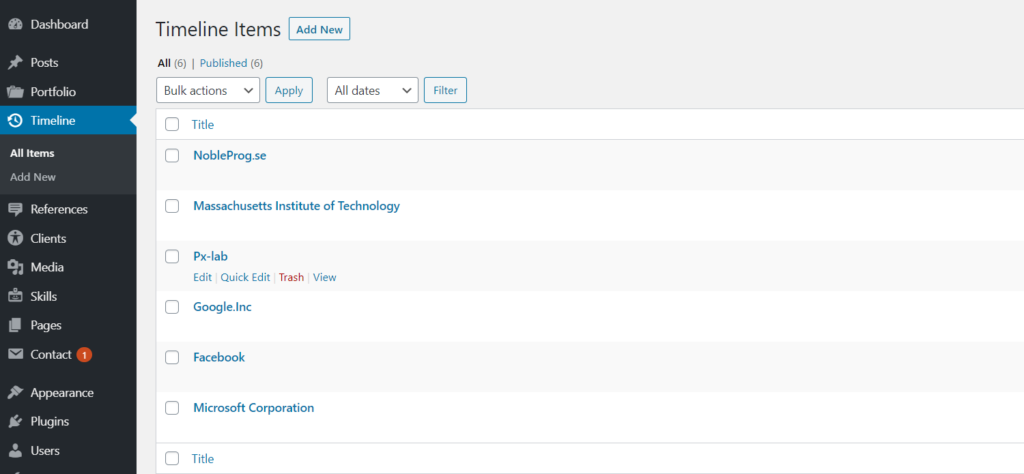Check the Google.Inc row checkbox

point(172,307)
